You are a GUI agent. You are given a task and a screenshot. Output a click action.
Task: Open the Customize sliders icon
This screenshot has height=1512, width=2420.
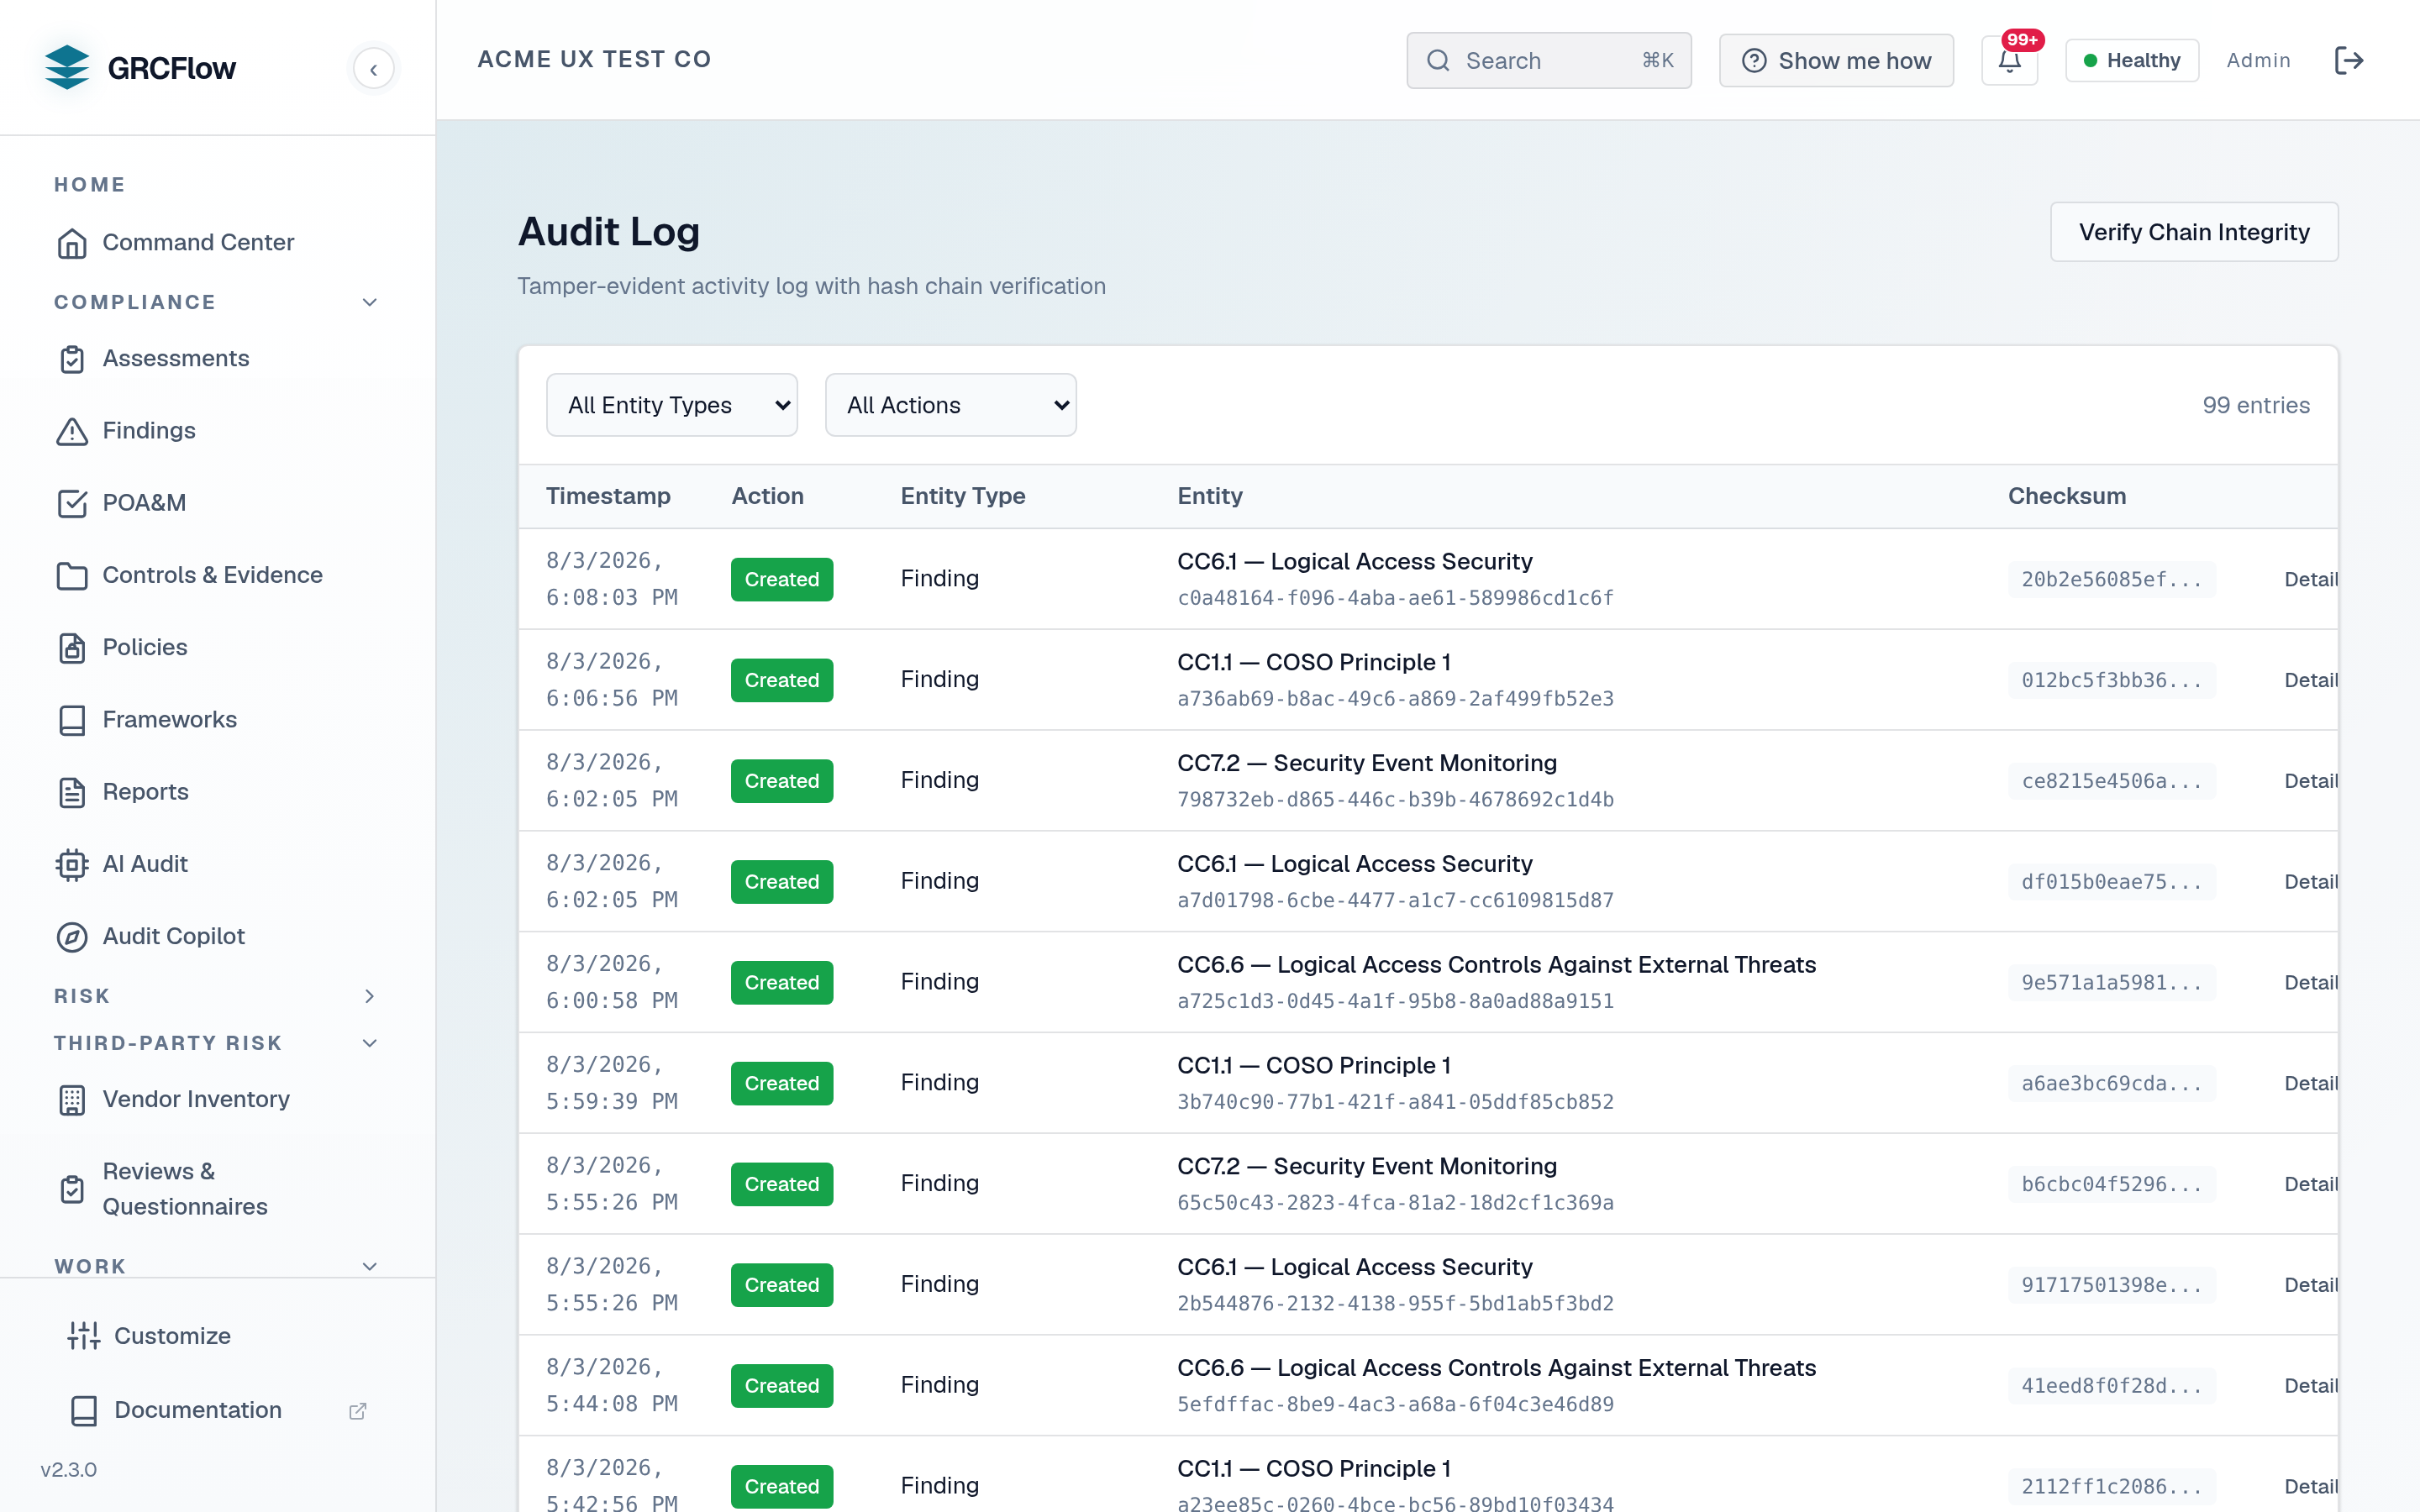tap(84, 1336)
